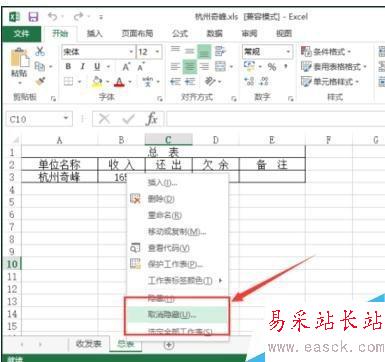This screenshot has width=385, height=362.
Task: Switch to the 公式 ribbon tab
Action: 180,33
